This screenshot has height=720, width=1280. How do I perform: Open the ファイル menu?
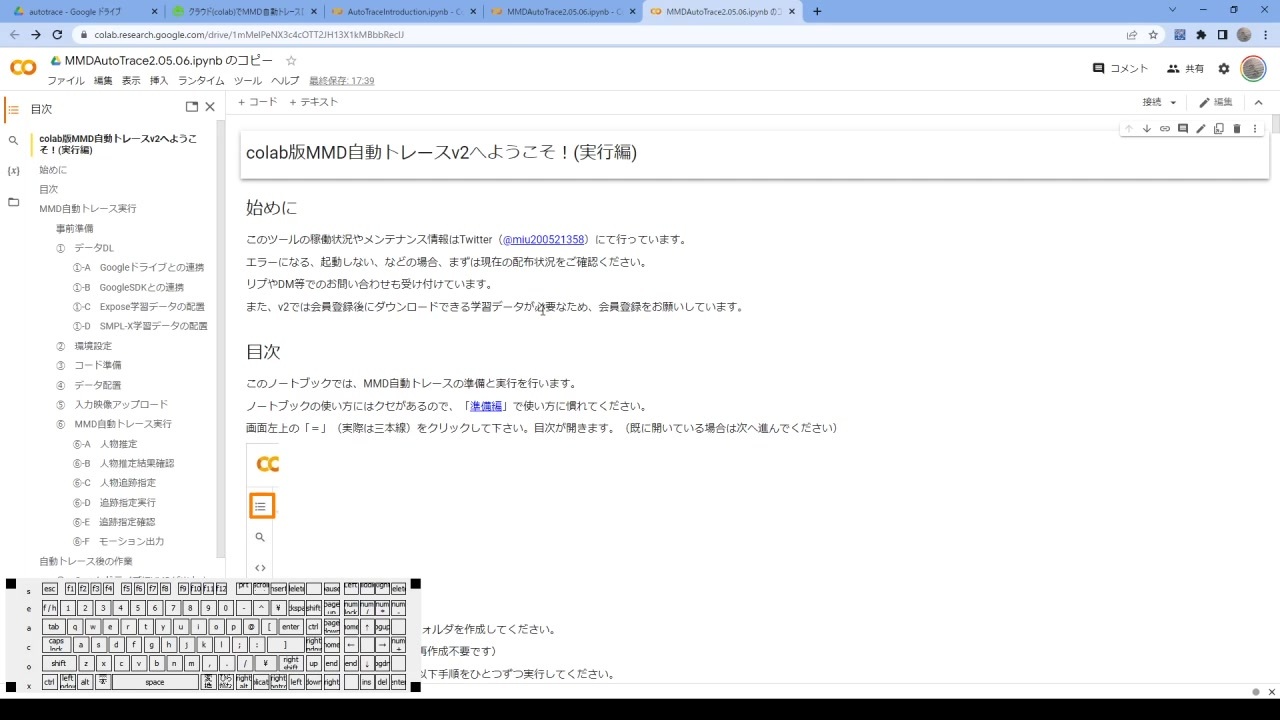(x=66, y=81)
